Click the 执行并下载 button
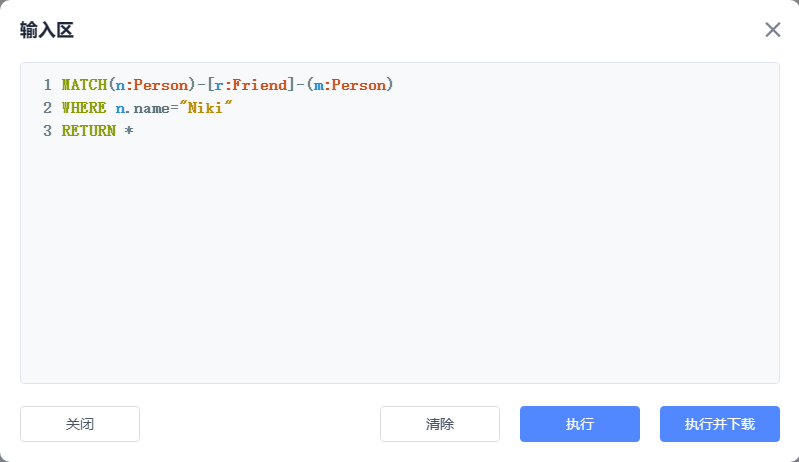Screen dimensions: 799x462 click(720, 424)
